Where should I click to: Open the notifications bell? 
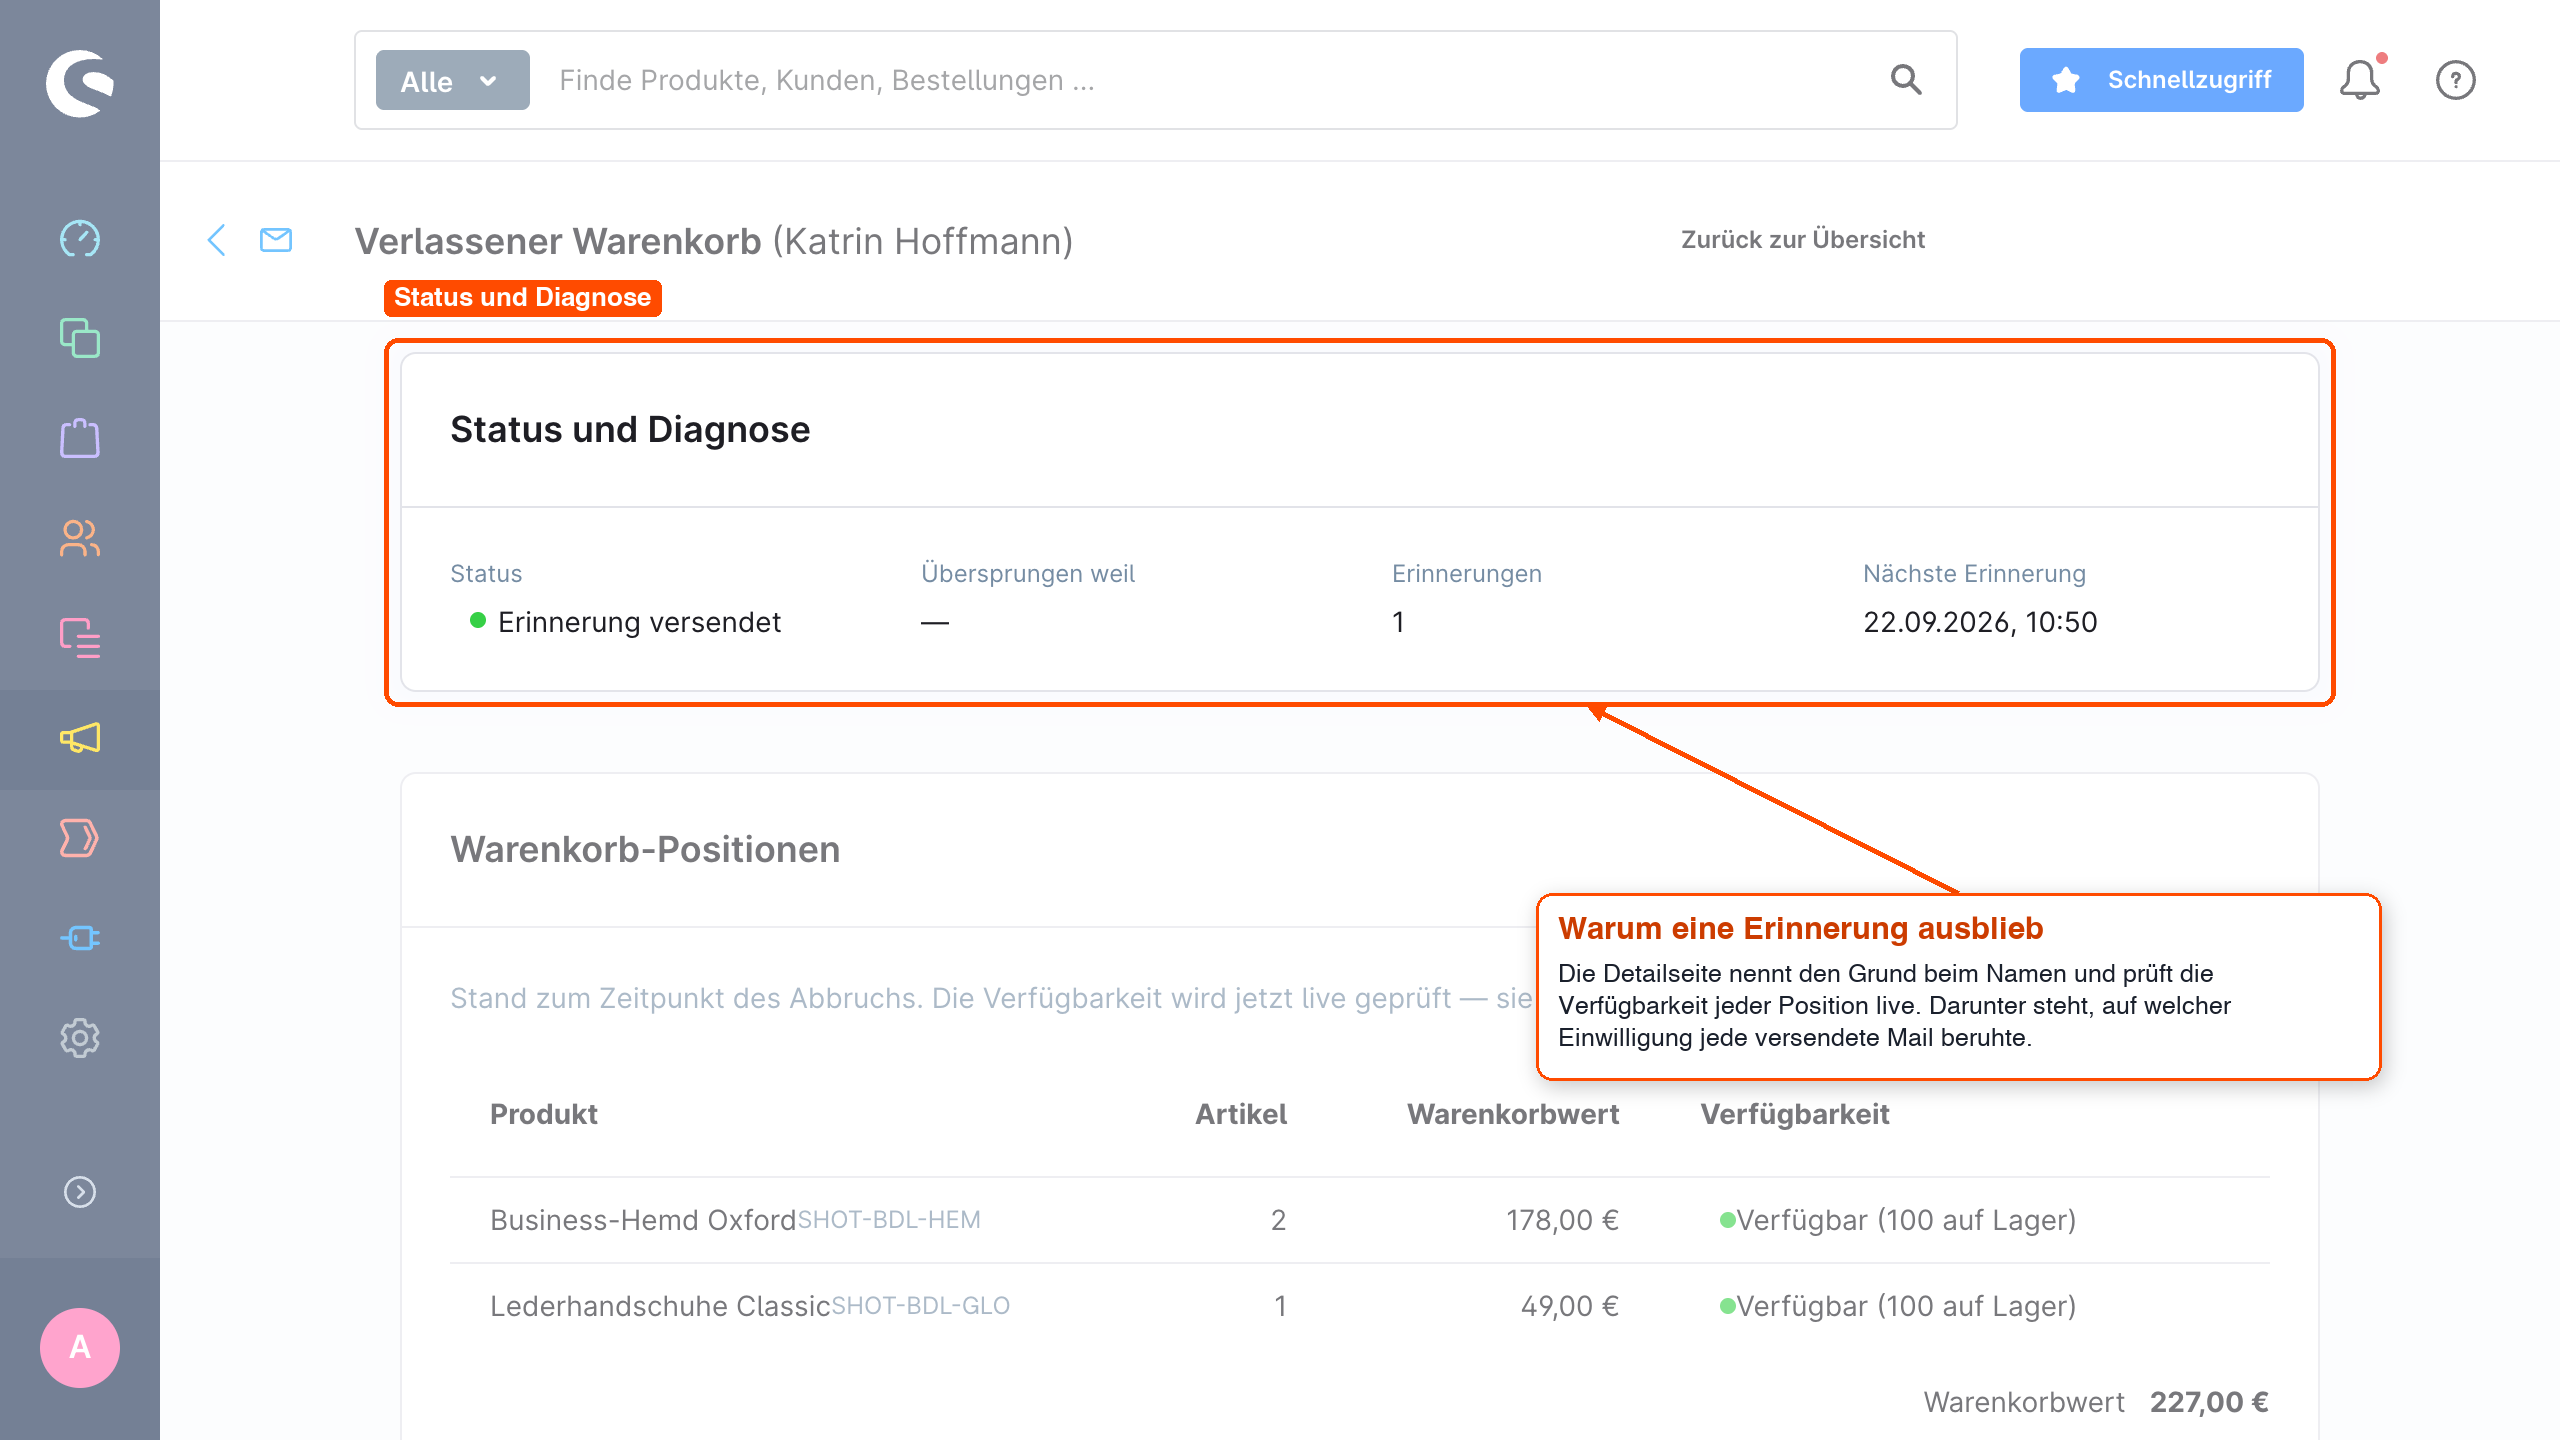pyautogui.click(x=2360, y=80)
